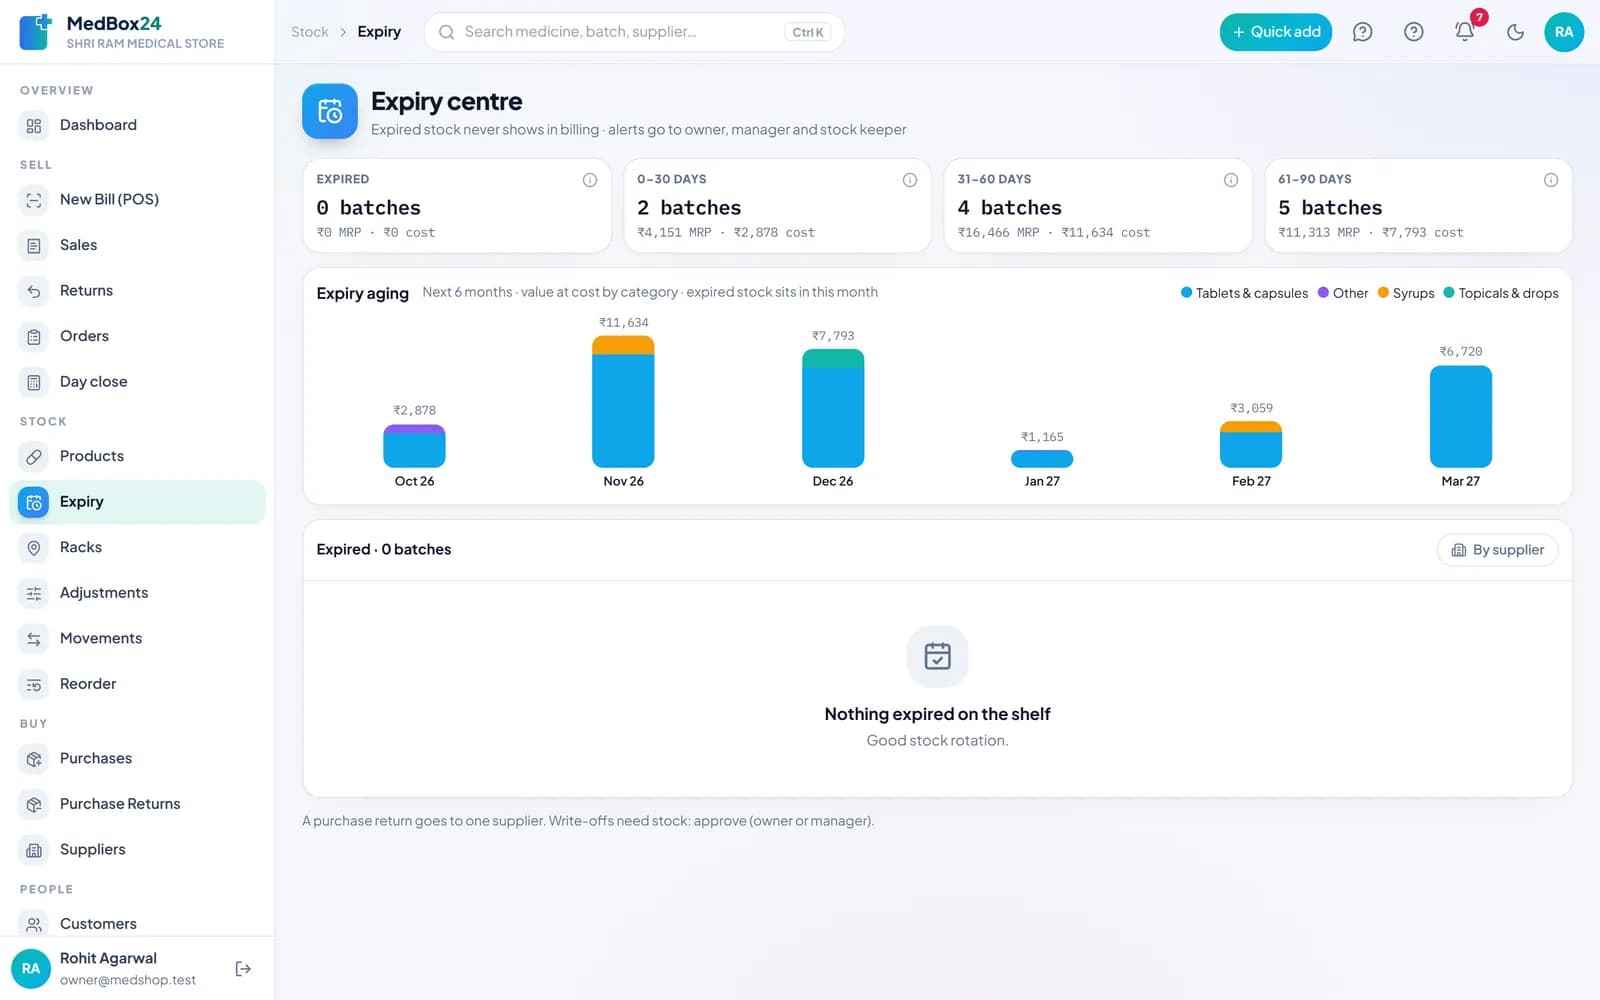Click the Feb 27 bar in chart

coord(1251,444)
